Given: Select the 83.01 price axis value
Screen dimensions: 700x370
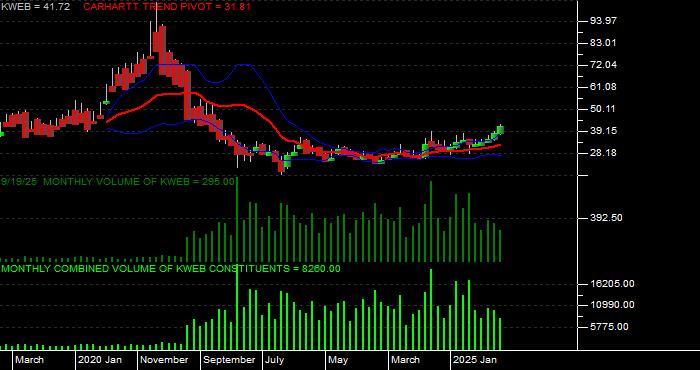Looking at the screenshot, I should pos(602,43).
